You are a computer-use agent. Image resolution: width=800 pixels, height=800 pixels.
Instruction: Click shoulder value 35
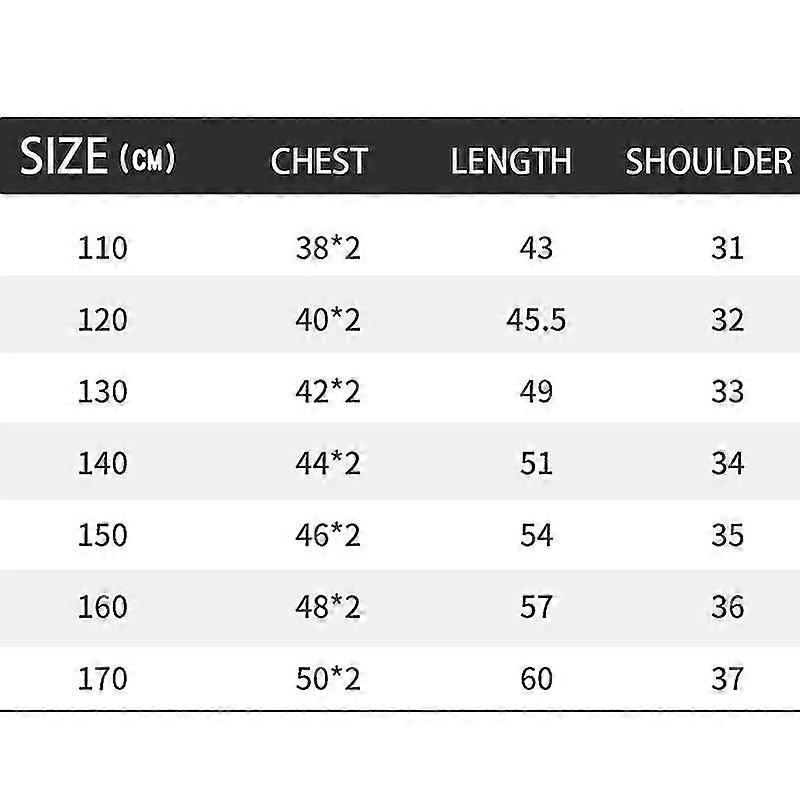click(728, 535)
